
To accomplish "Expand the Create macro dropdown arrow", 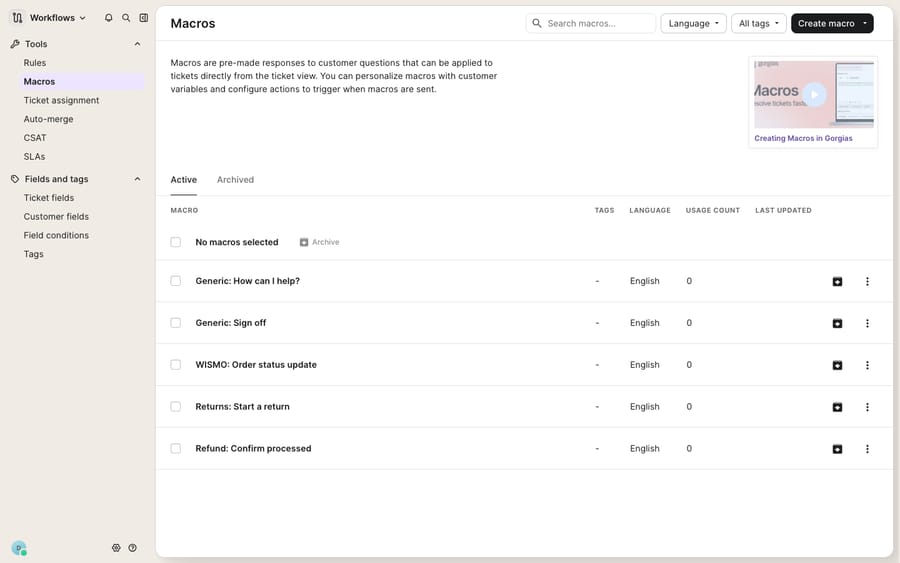I will 864,24.
